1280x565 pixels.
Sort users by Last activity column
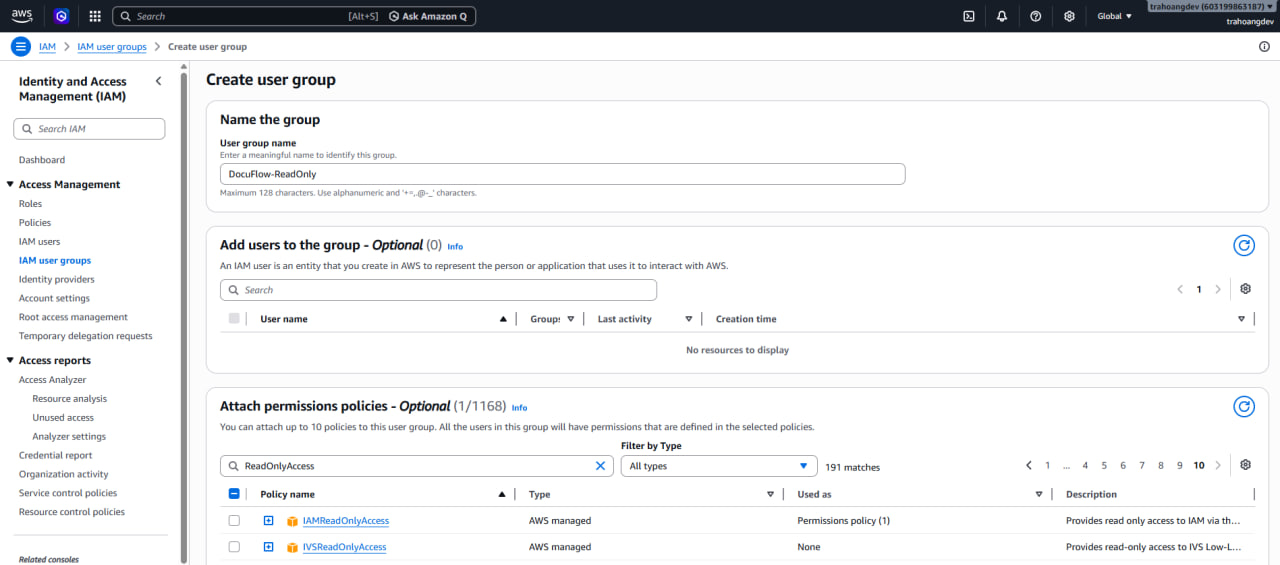point(688,319)
